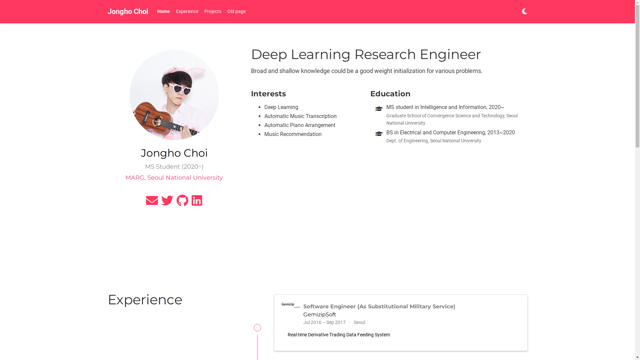640x360 pixels.
Task: Click 'Automatic Piano Arrangement' interest item
Action: pyautogui.click(x=300, y=125)
